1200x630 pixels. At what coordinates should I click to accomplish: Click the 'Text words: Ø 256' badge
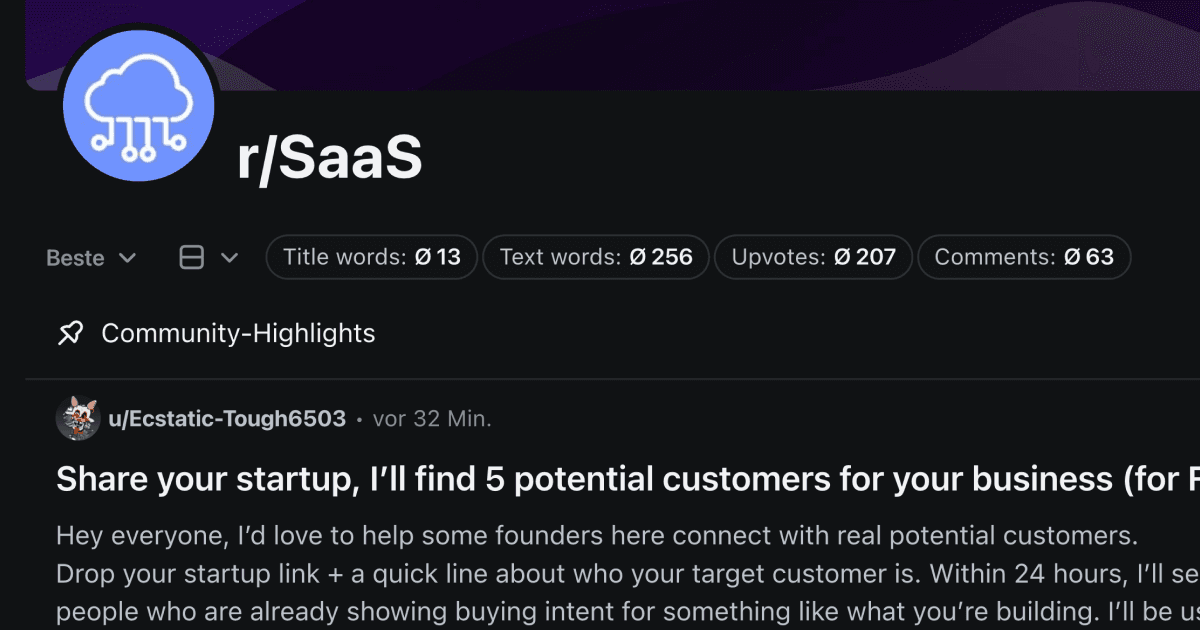[595, 257]
